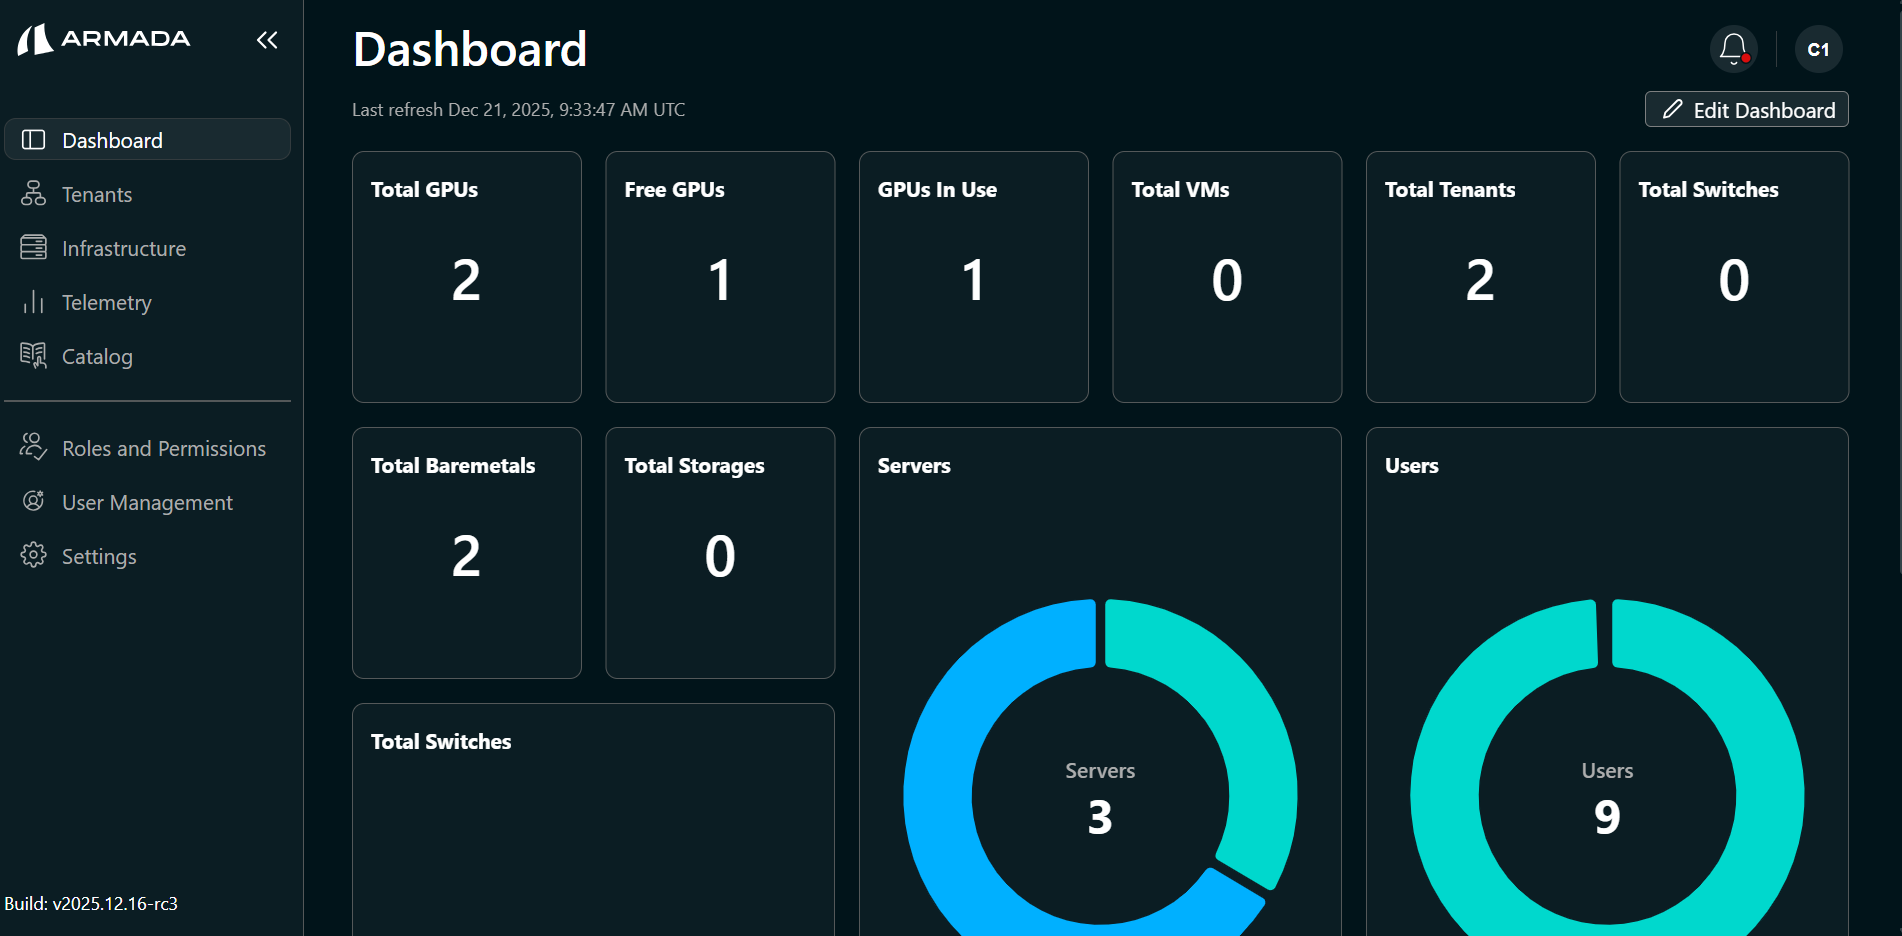Click the Edit Dashboard button
1902x936 pixels.
pos(1746,109)
